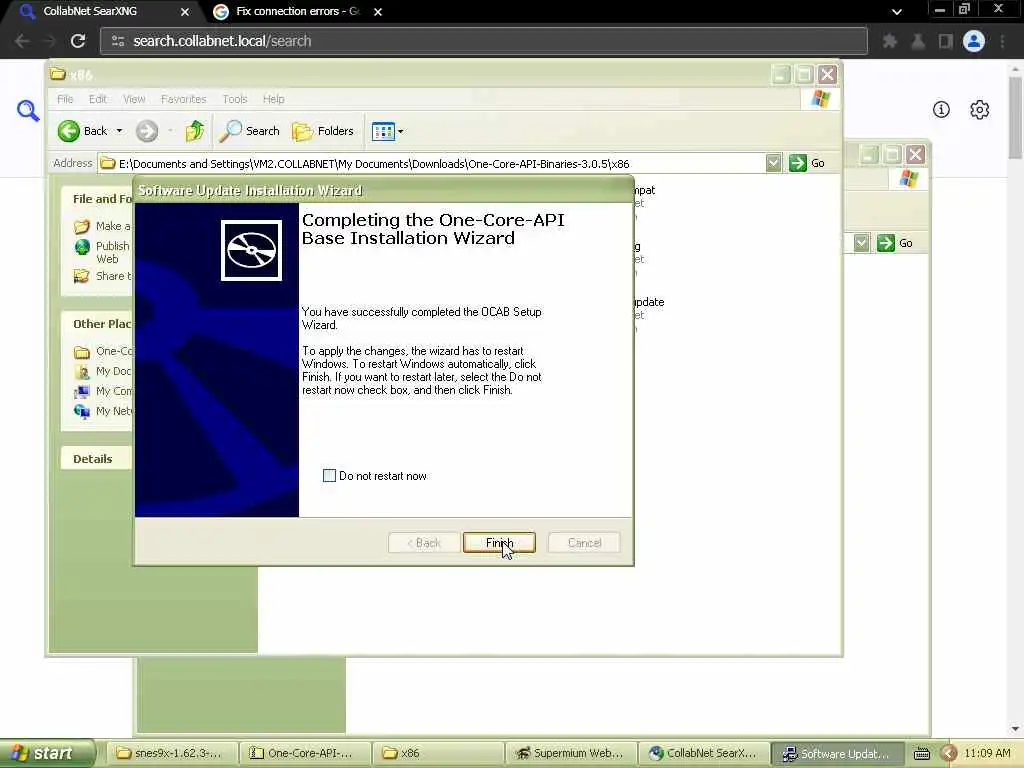The height and width of the screenshot is (768, 1024).
Task: Open My Computer icon in Other Places
Action: coord(82,391)
